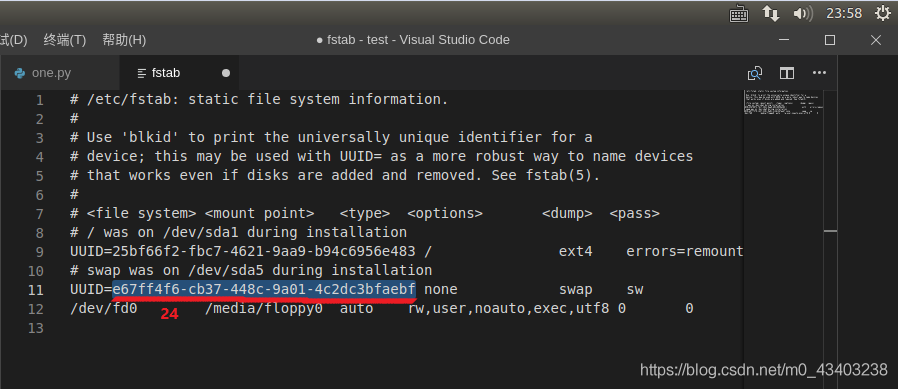The height and width of the screenshot is (389, 898).
Task: Click the fstab tab file icon
Action: point(141,73)
